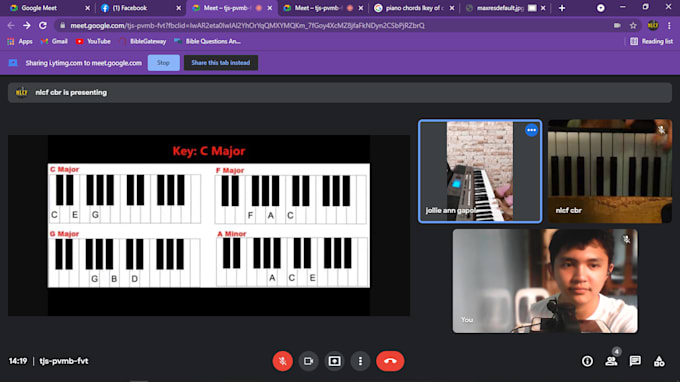Click the address bar URL
The height and width of the screenshot is (382, 680).
point(247,26)
